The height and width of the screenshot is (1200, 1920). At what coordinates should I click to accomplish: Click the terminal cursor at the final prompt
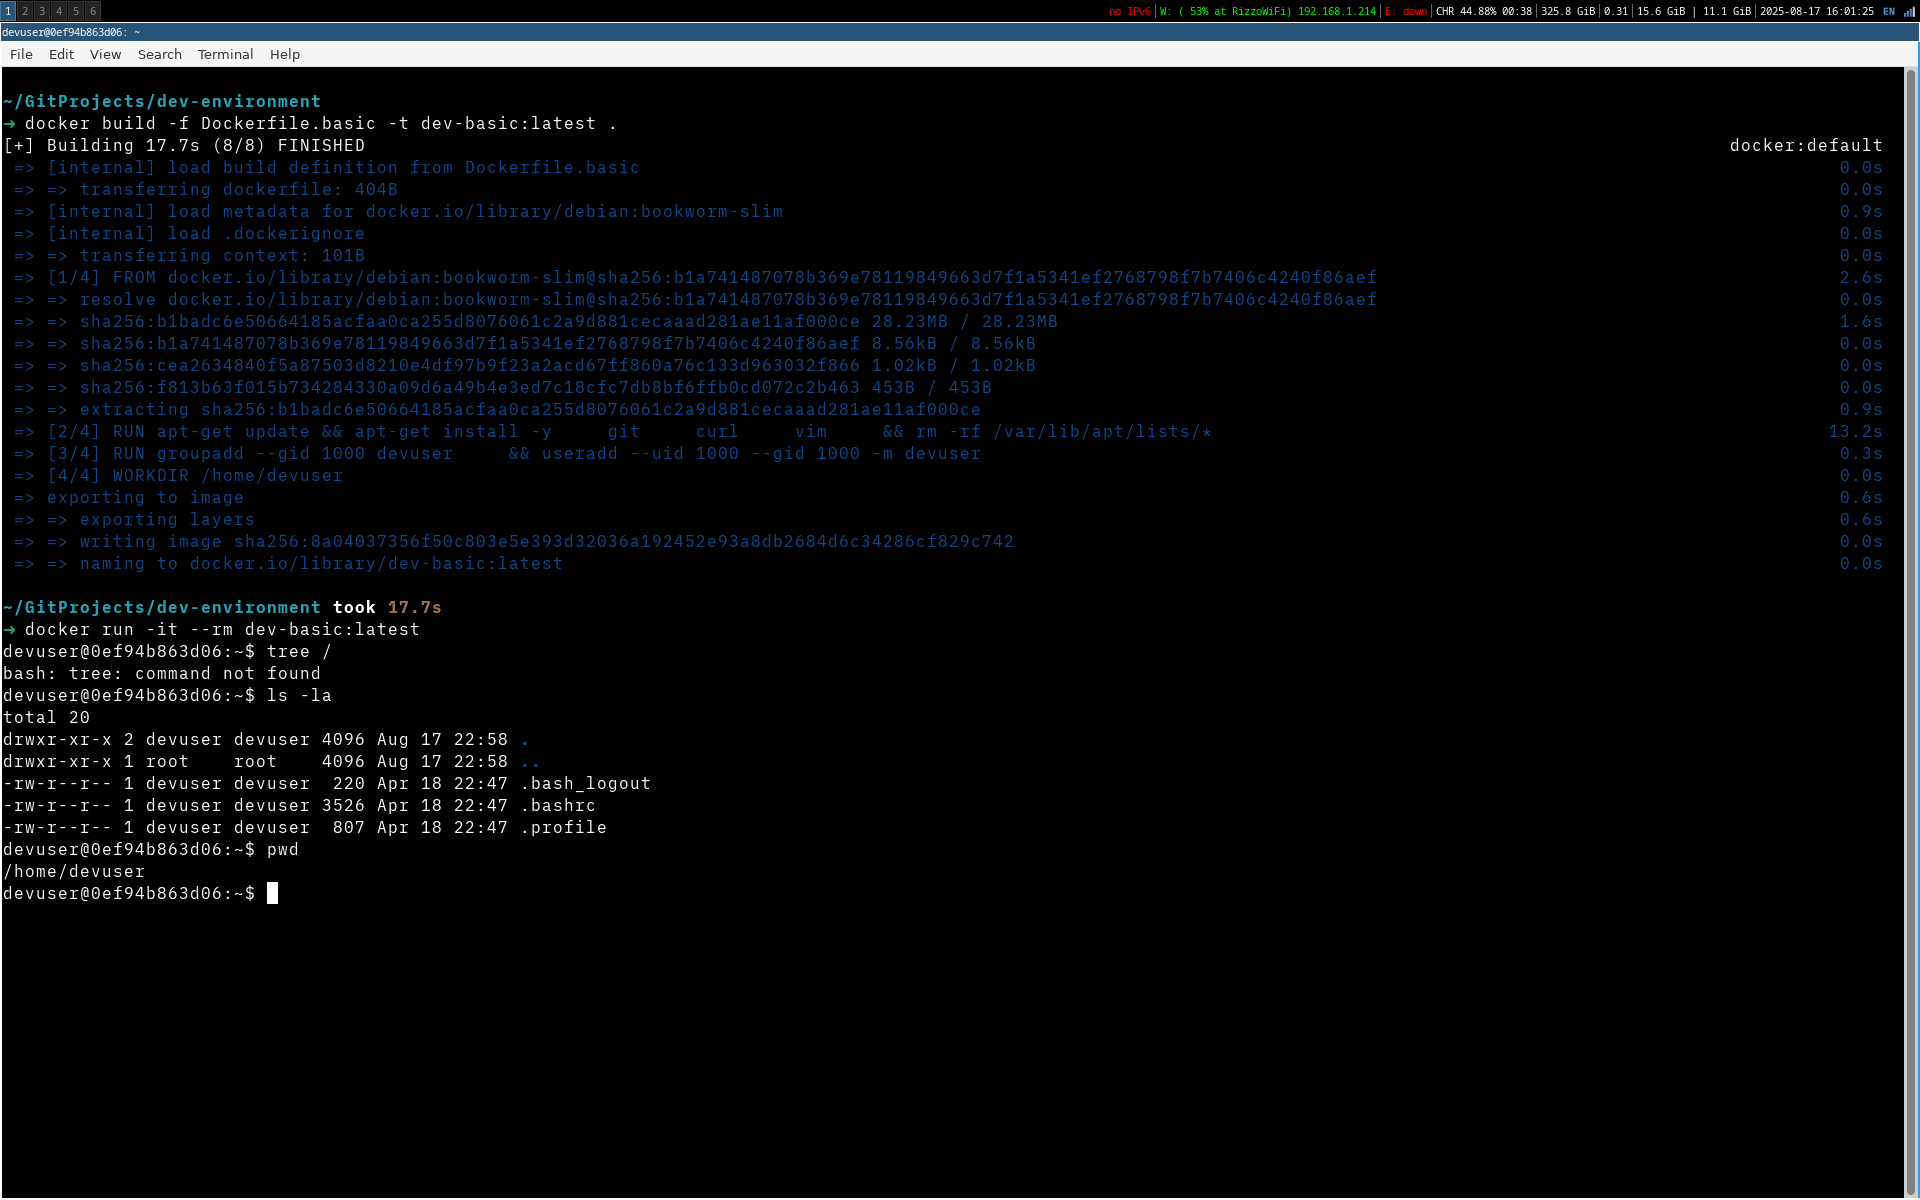pyautogui.click(x=272, y=893)
